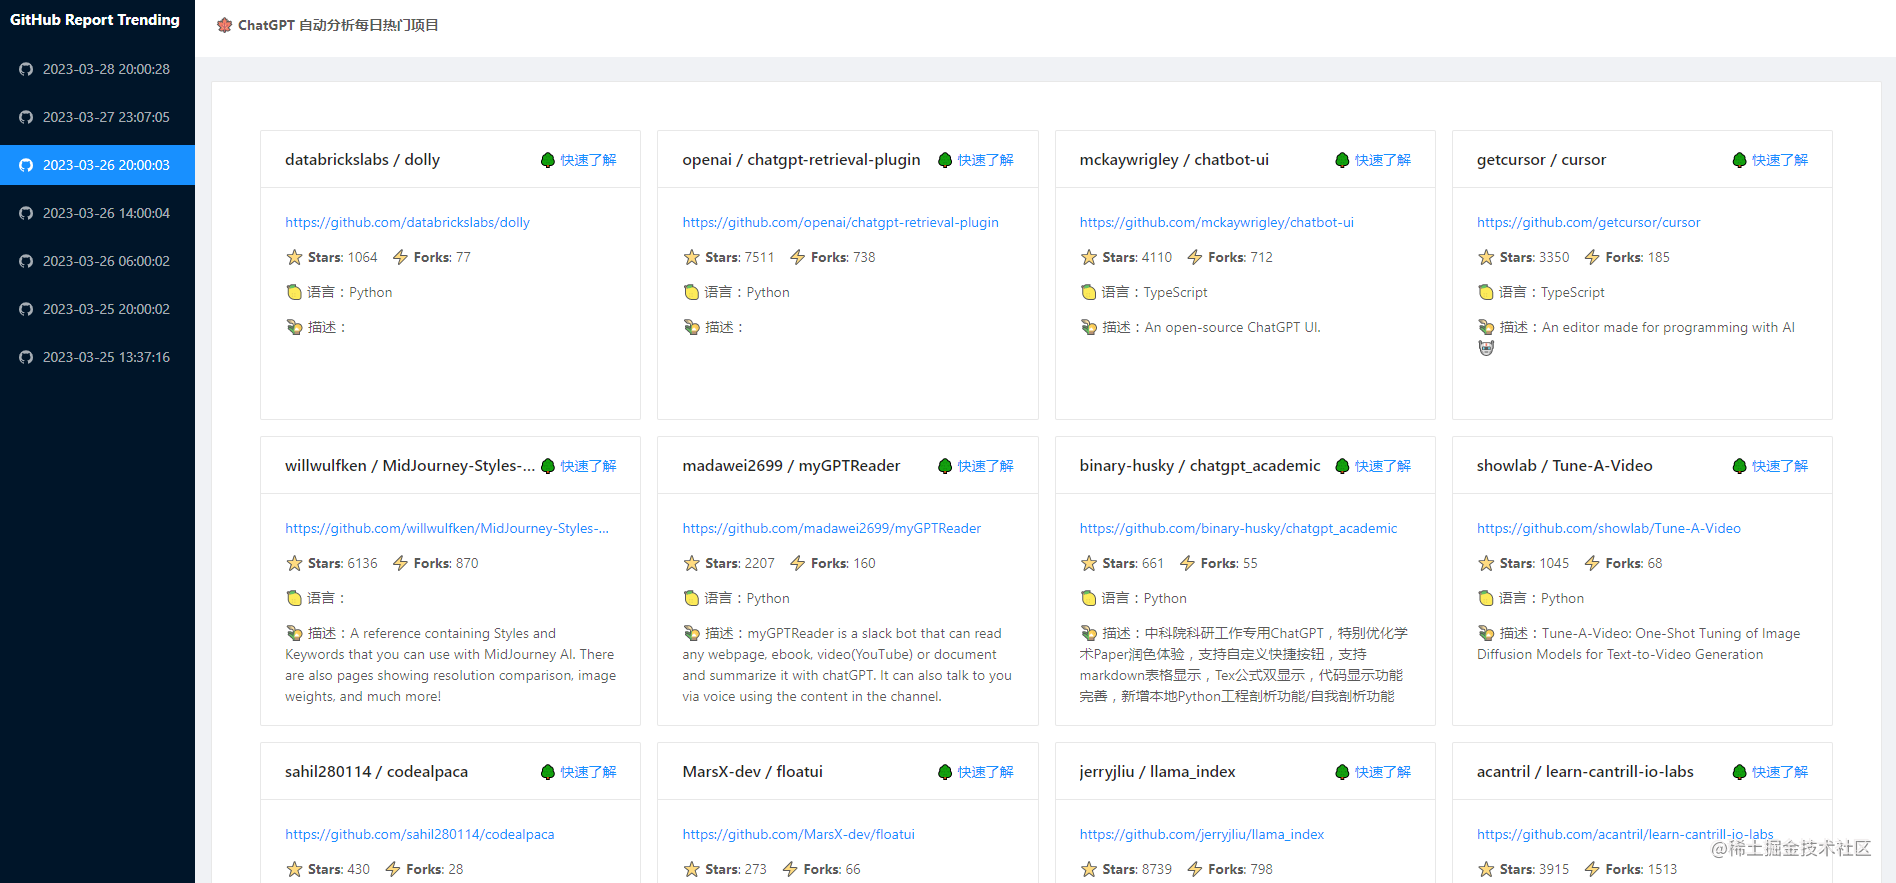This screenshot has height=883, width=1896.
Task: Click the card title openai / chatgpt-retrieval-plugin
Action: [801, 160]
